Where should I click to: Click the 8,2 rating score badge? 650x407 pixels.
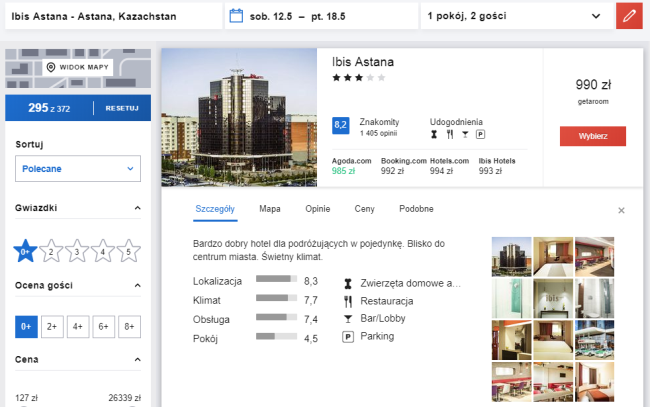pos(340,125)
